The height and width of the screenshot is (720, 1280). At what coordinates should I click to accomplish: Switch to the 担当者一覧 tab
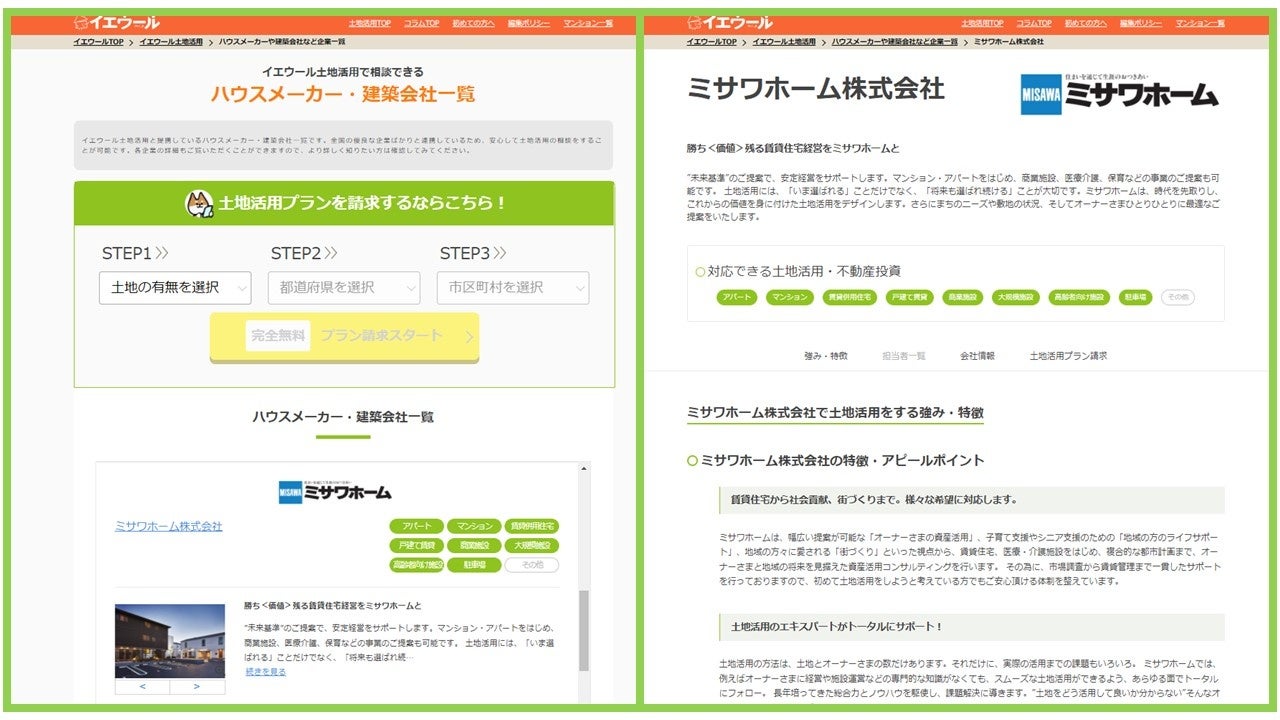coord(904,356)
